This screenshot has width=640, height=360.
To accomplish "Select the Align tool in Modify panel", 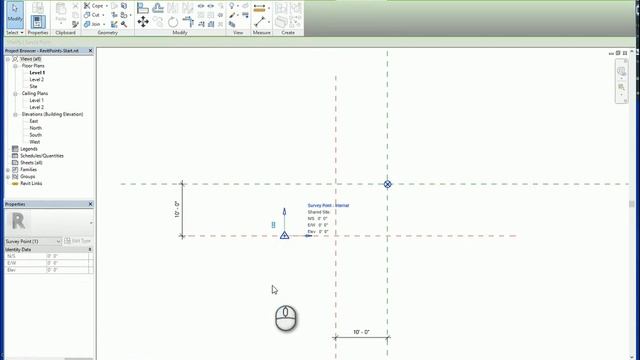I will click(x=143, y=8).
